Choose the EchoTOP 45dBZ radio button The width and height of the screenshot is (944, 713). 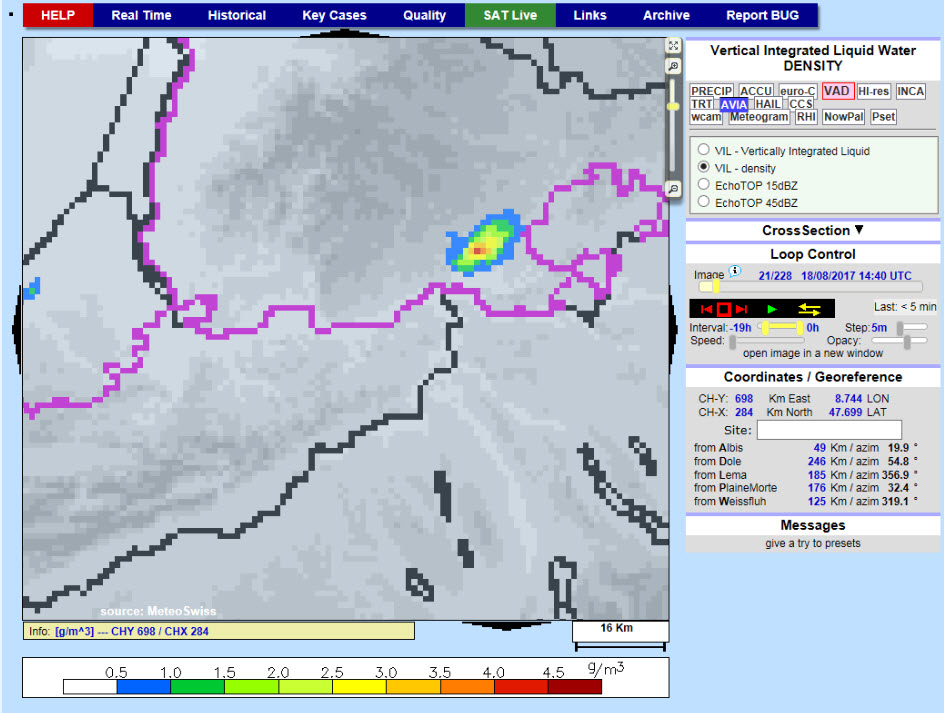click(704, 202)
